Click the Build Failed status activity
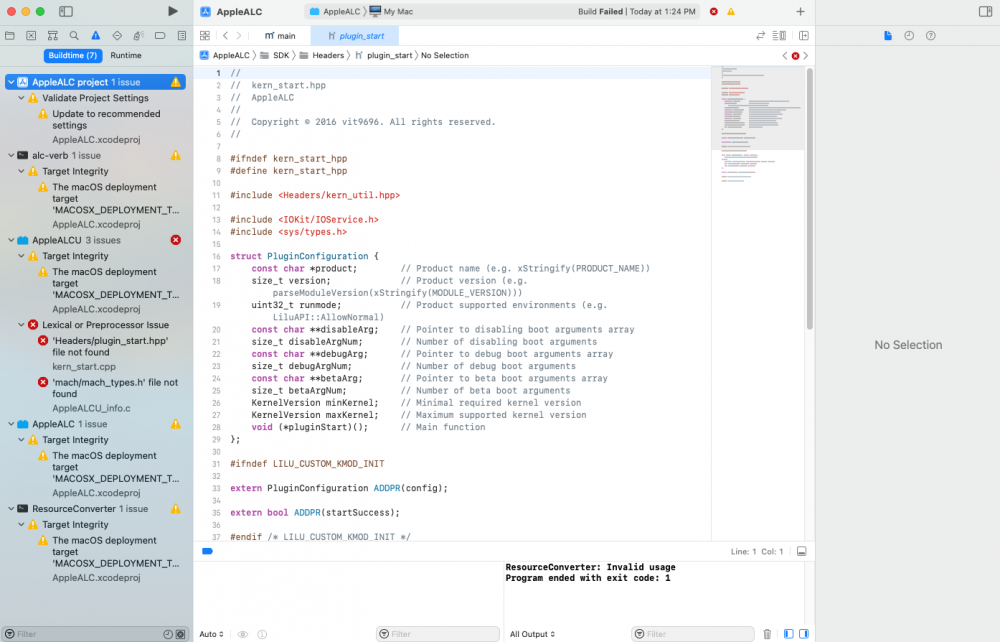Viewport: 1000px width, 642px height. pyautogui.click(x=636, y=11)
